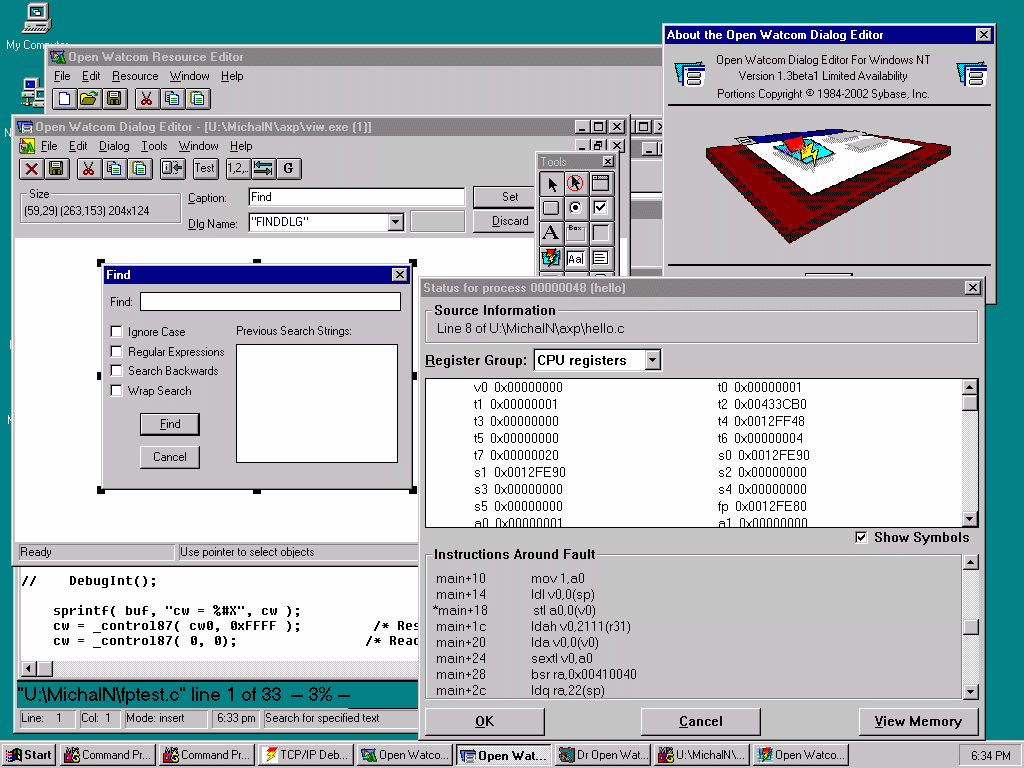The image size is (1024, 768).
Task: Toggle the Regular Expressions checkbox
Action: [x=116, y=351]
